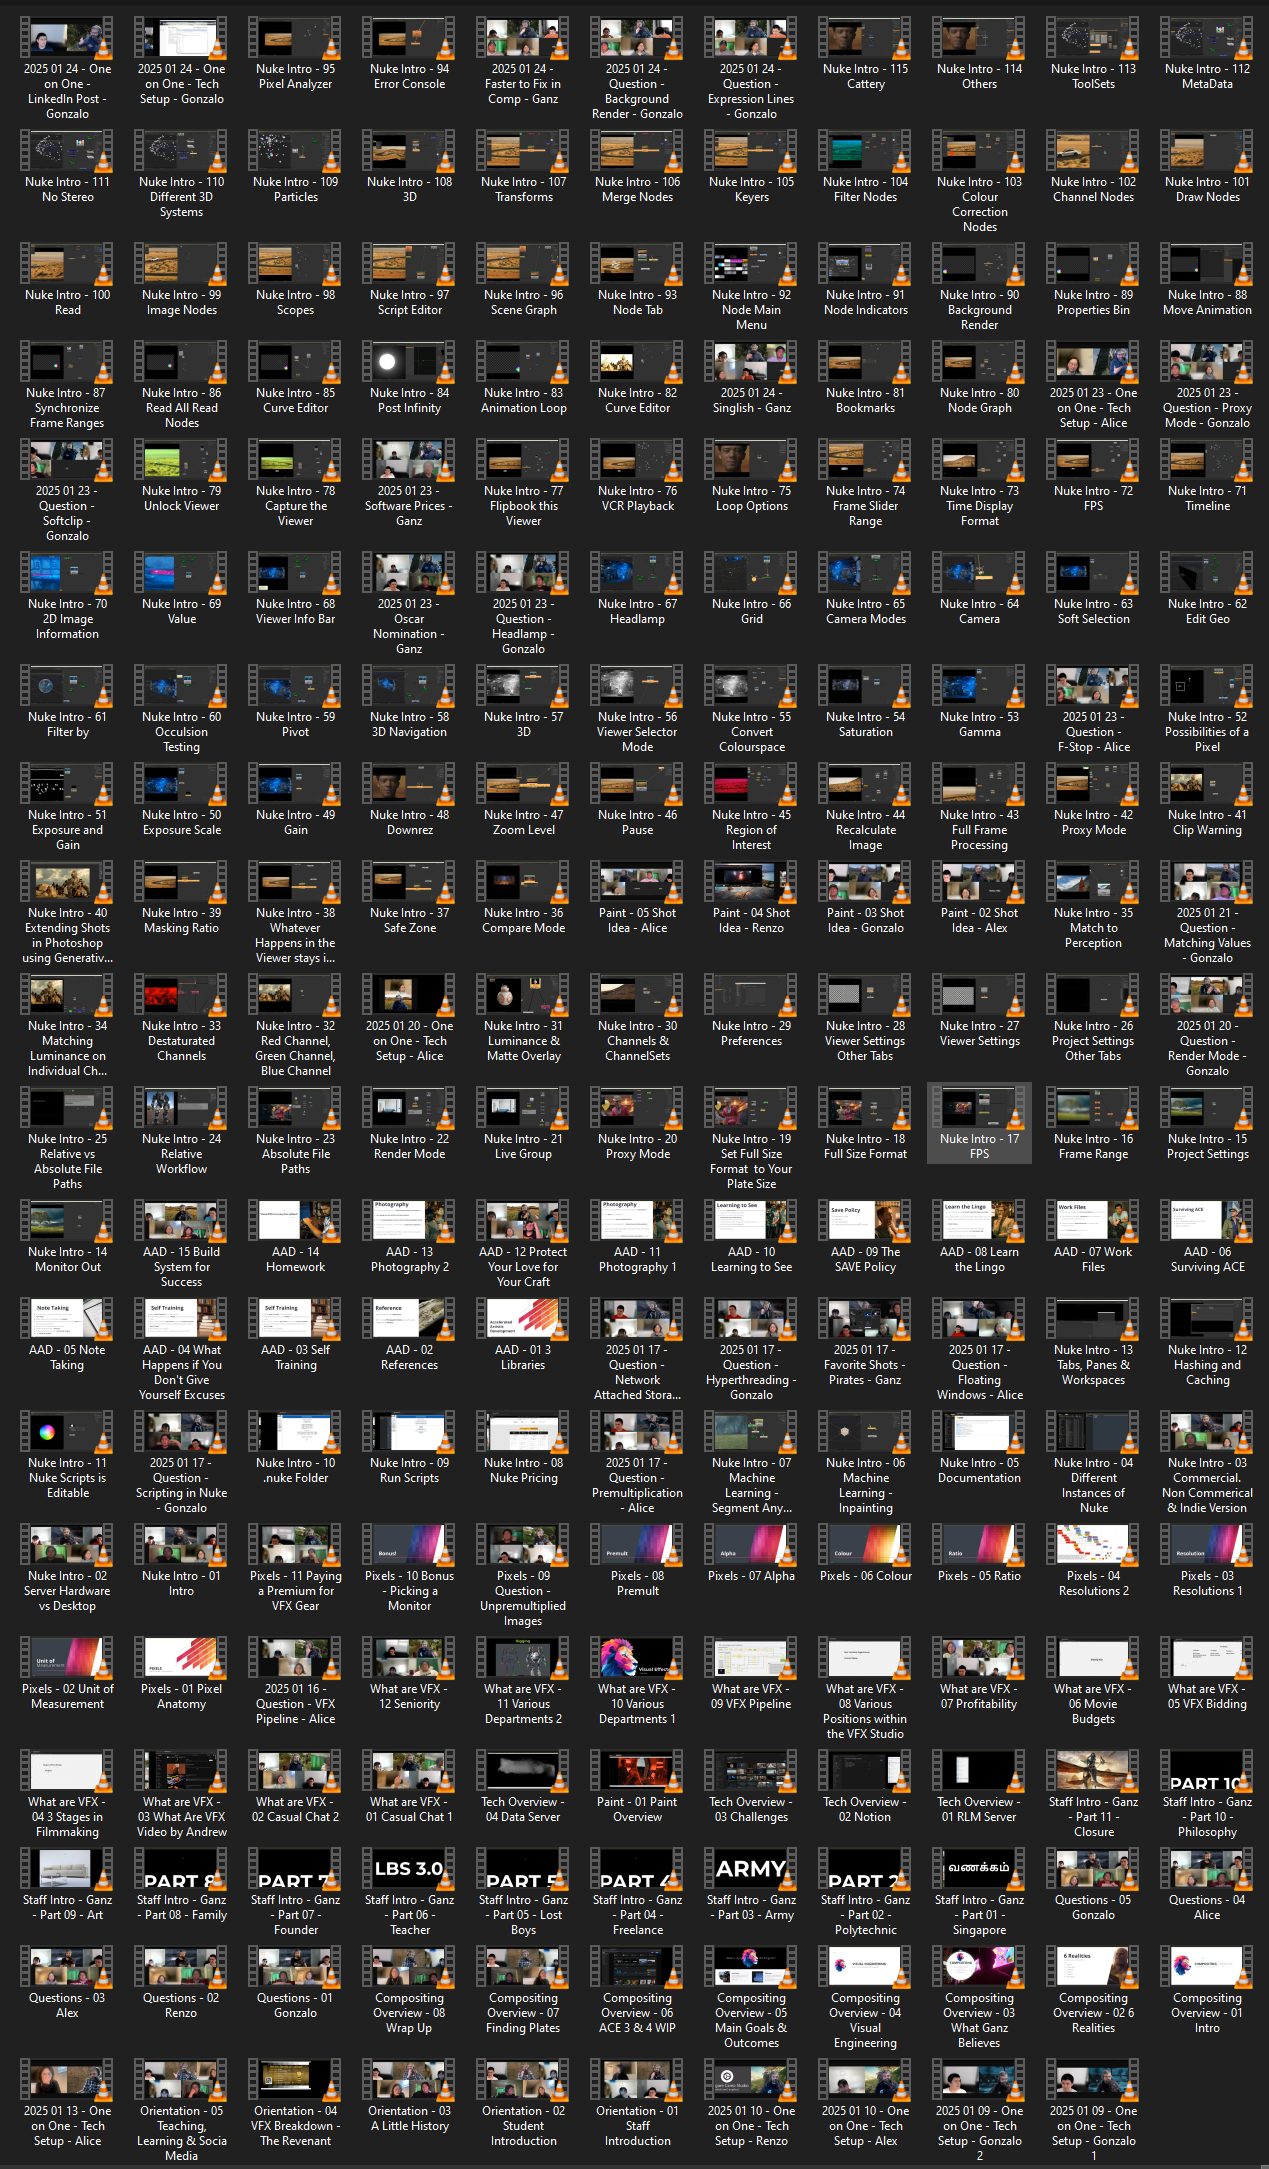This screenshot has width=1269, height=2169.
Task: Click Pixels - 07 Alpha video icon
Action: tap(751, 1545)
